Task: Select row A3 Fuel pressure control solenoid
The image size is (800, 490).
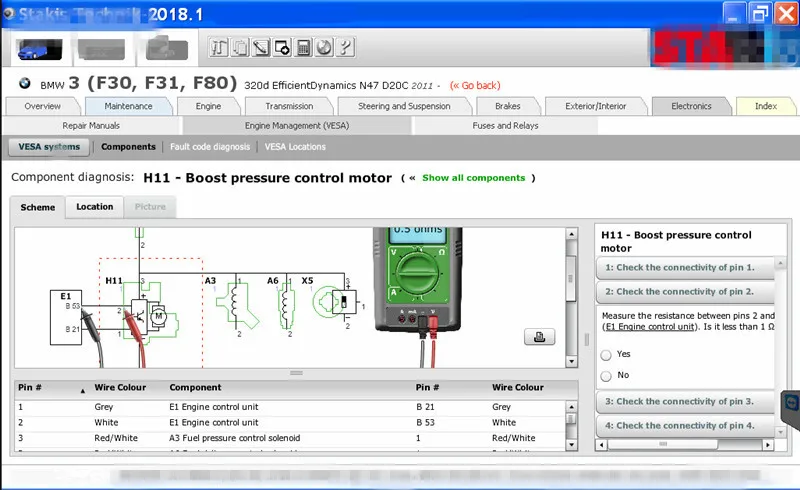Action: [290, 438]
